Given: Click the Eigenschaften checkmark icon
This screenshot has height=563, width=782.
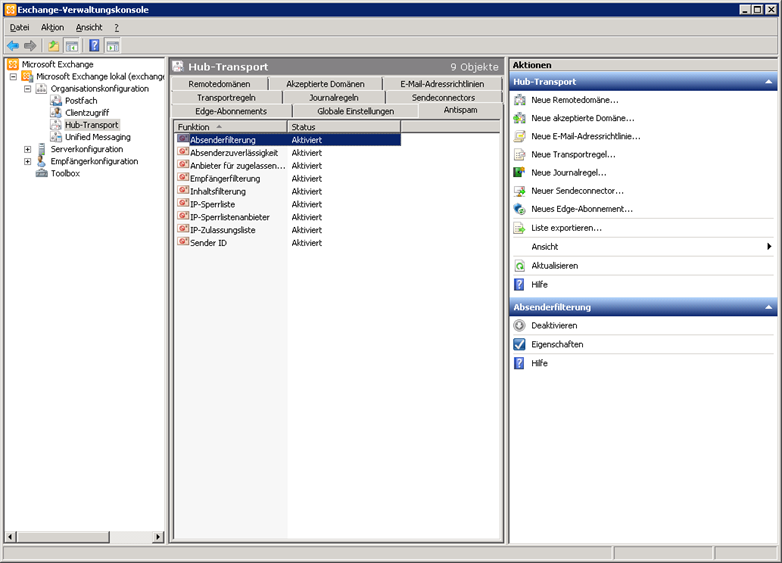Looking at the screenshot, I should pos(519,344).
